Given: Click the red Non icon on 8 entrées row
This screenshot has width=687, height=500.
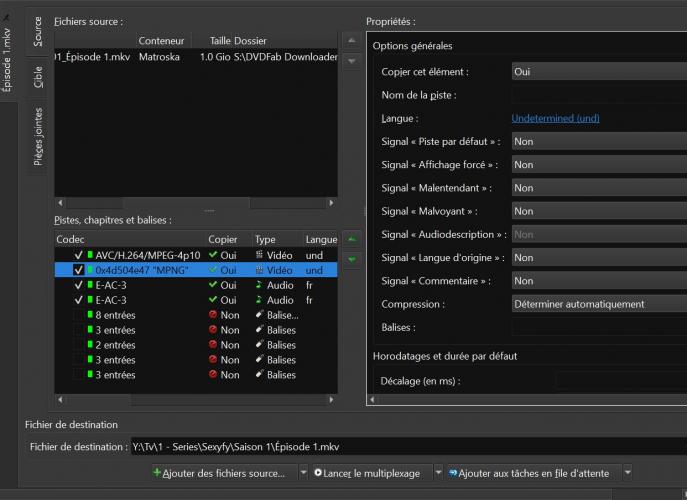Looking at the screenshot, I should [212, 315].
